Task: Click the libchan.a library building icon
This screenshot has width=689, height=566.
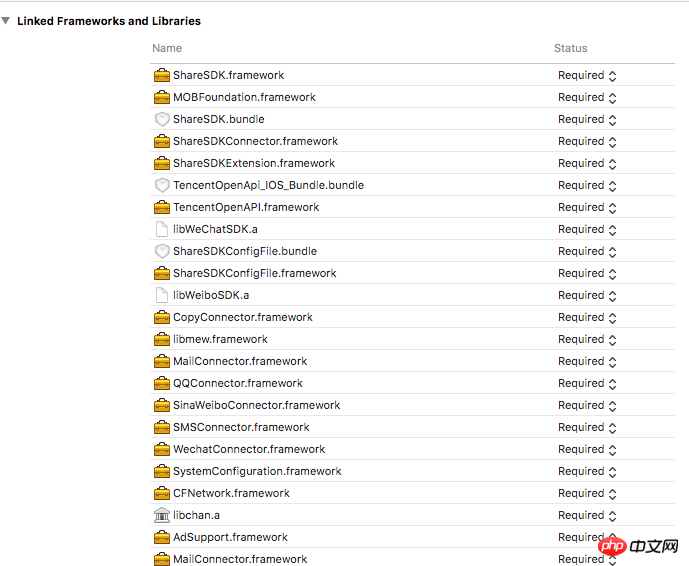Action: coord(162,515)
